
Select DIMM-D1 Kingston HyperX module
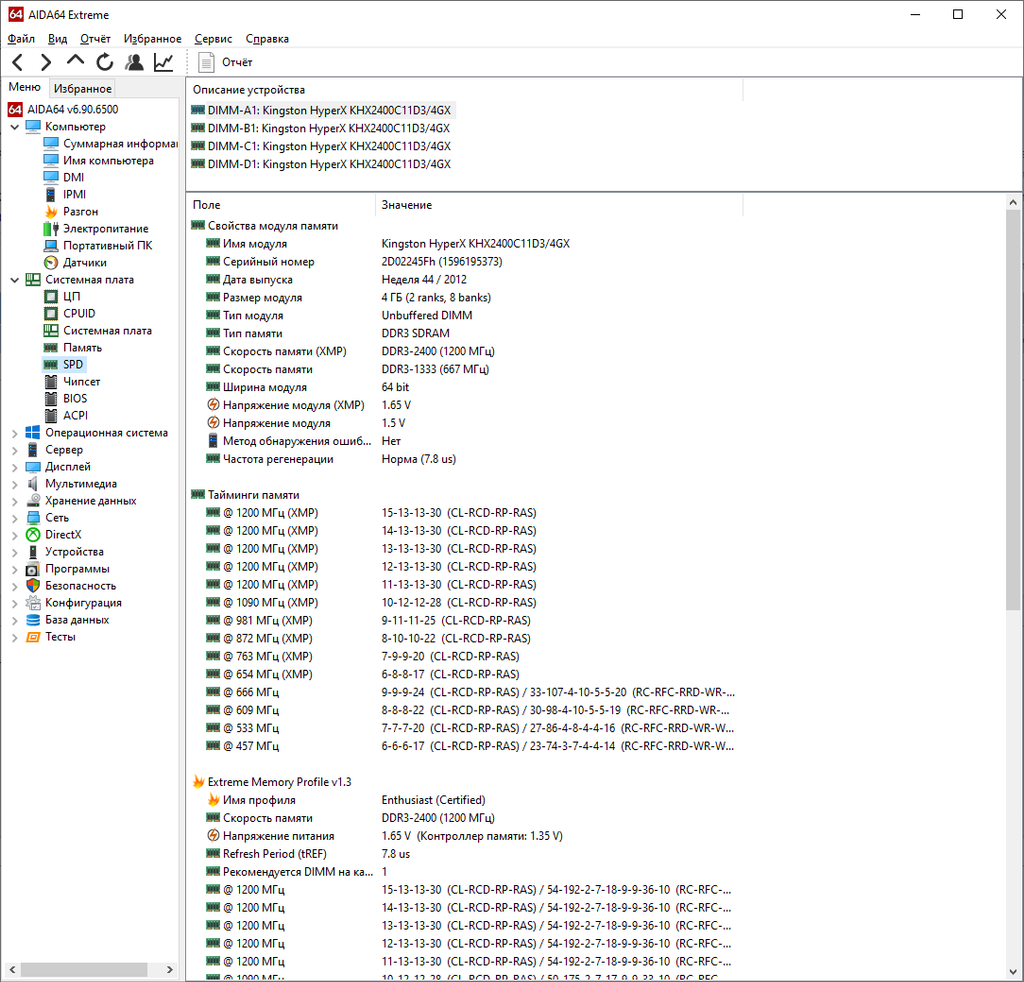[x=321, y=164]
